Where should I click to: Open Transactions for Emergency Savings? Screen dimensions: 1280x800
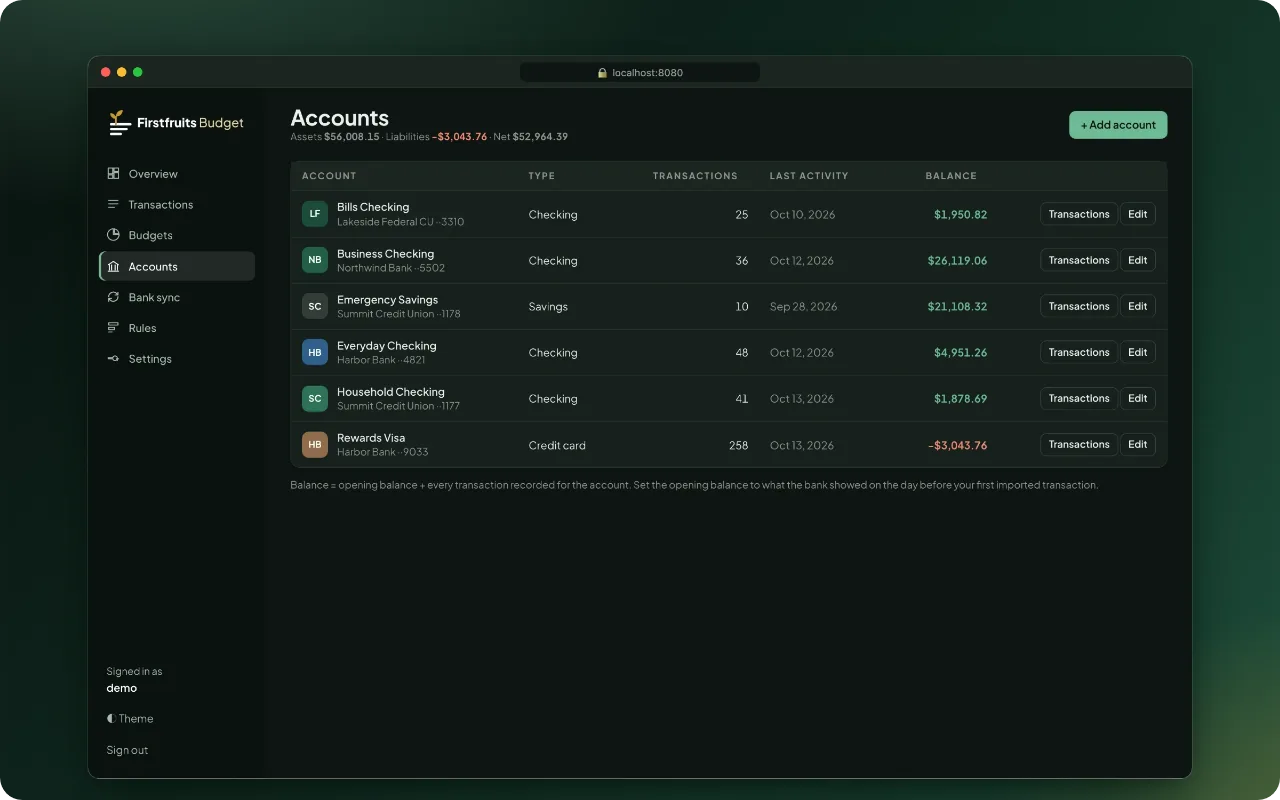click(x=1079, y=306)
